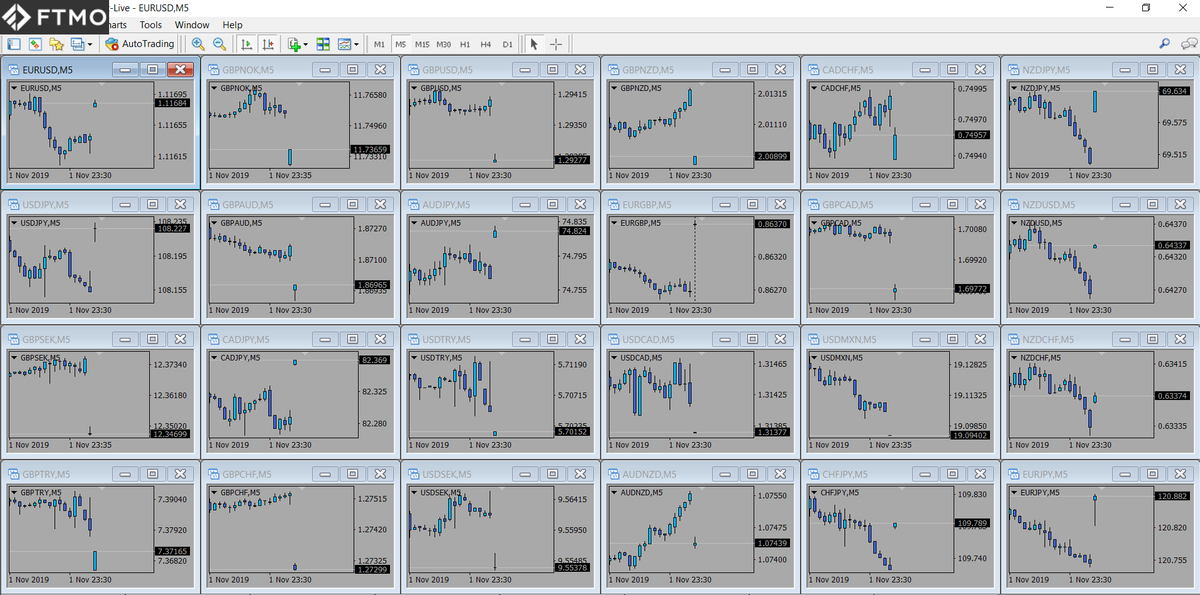The width and height of the screenshot is (1200, 595).
Task: Zoom in on the chart
Action: click(x=198, y=44)
